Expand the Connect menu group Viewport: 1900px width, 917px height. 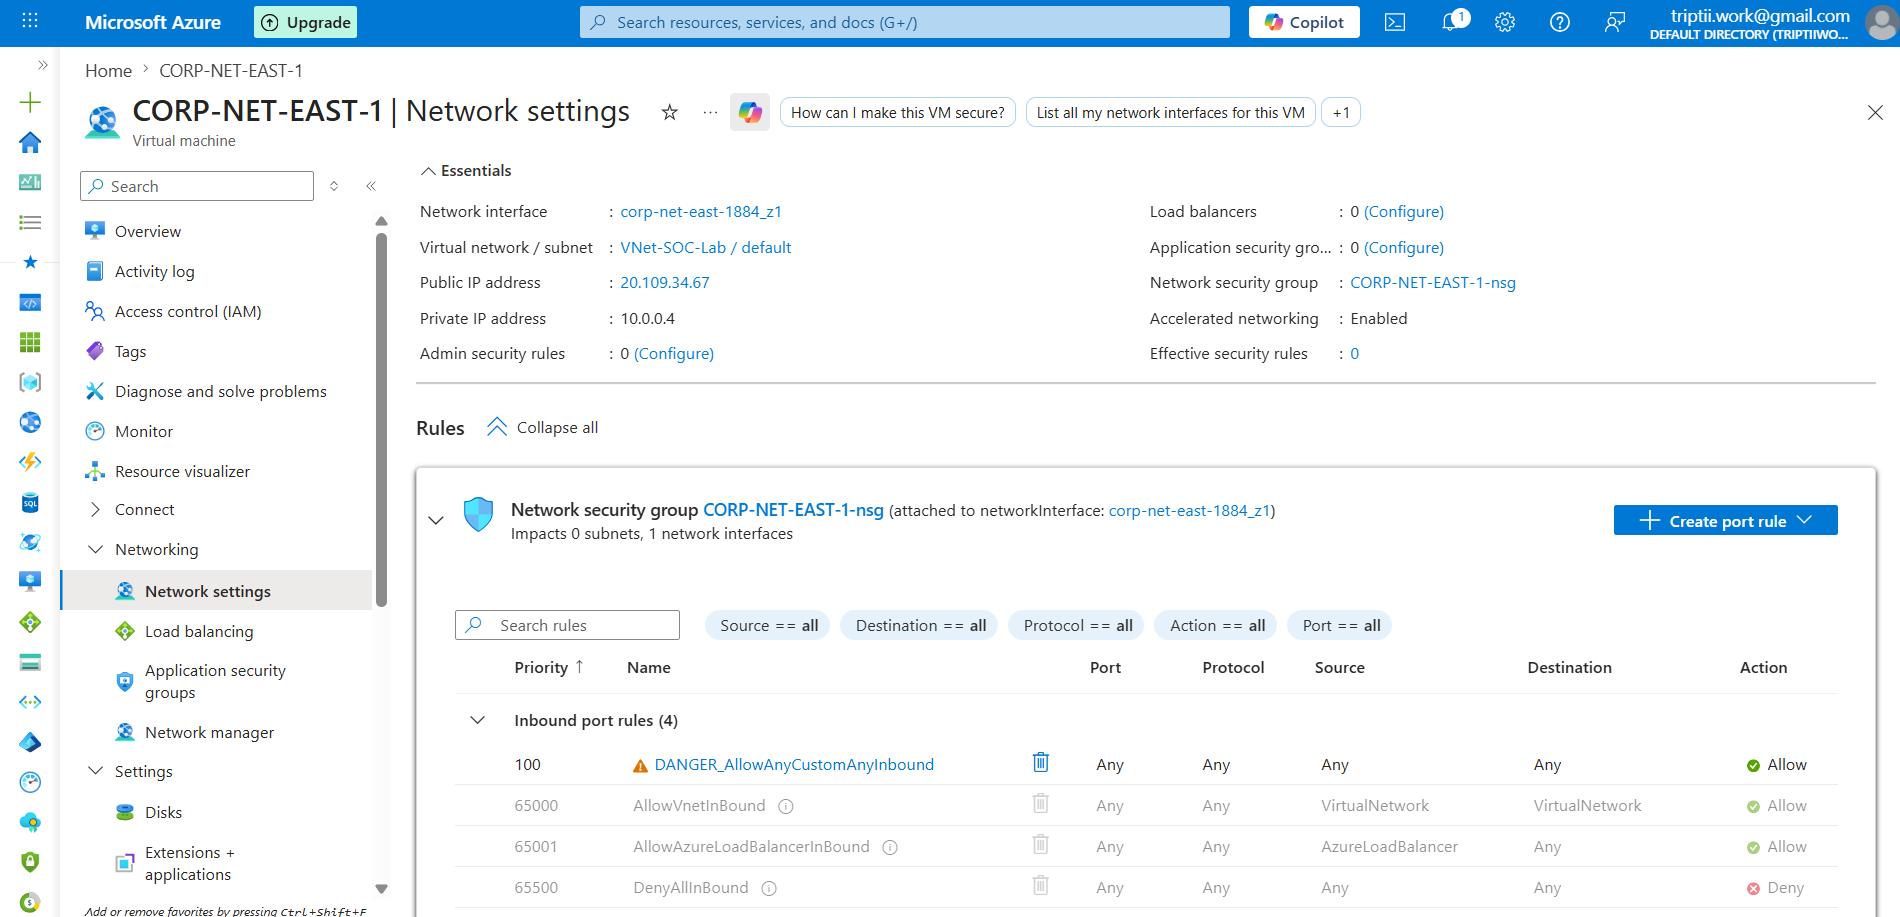[96, 509]
